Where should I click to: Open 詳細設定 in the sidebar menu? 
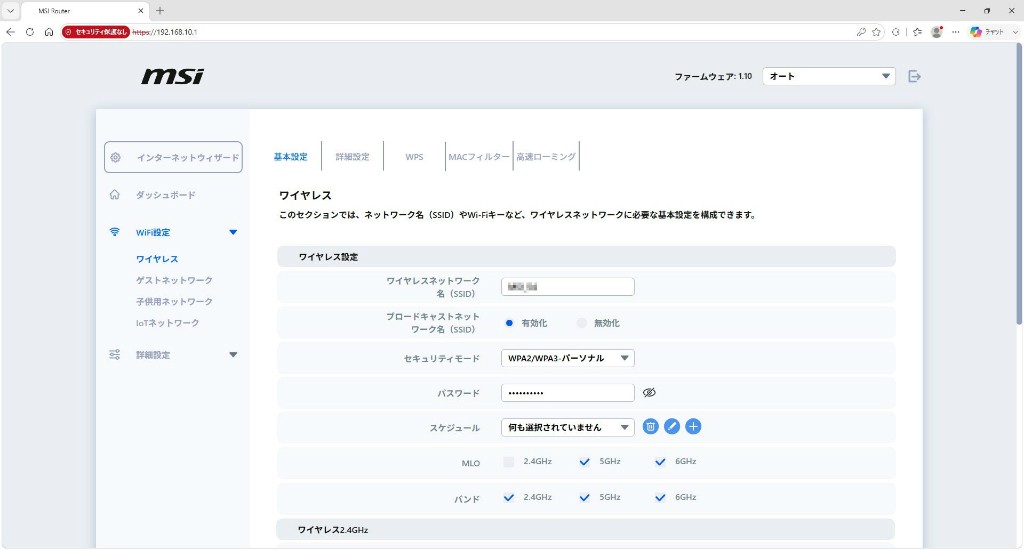coord(153,355)
